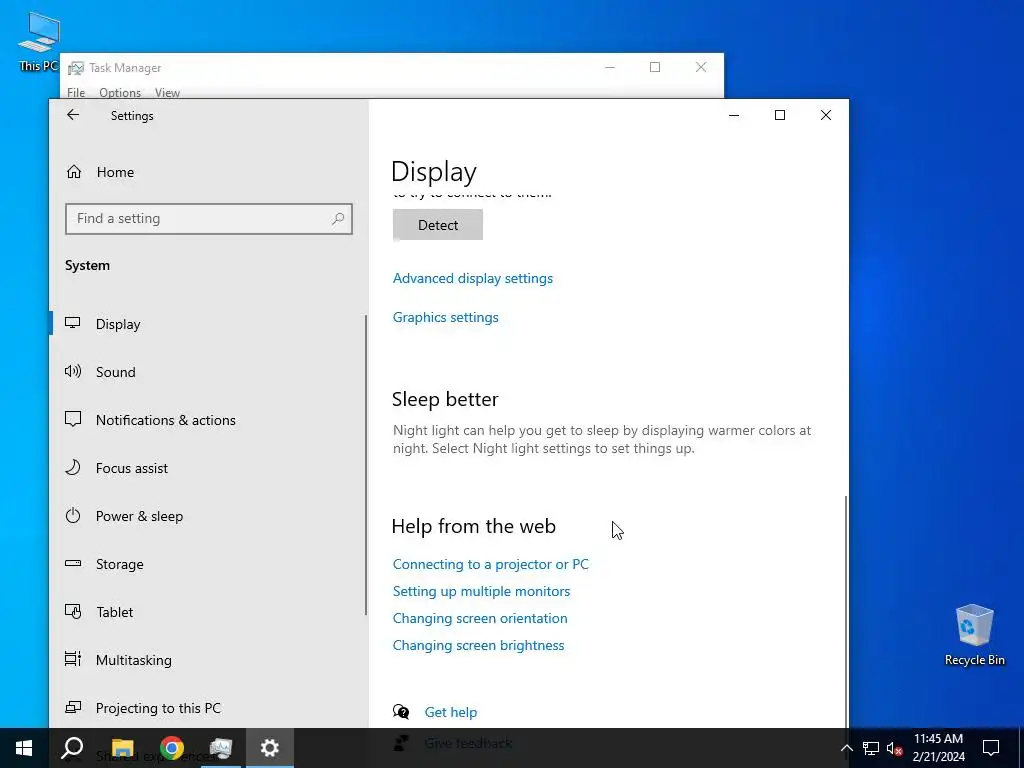Open Notifications & actions category label
1024x768 pixels.
point(166,420)
